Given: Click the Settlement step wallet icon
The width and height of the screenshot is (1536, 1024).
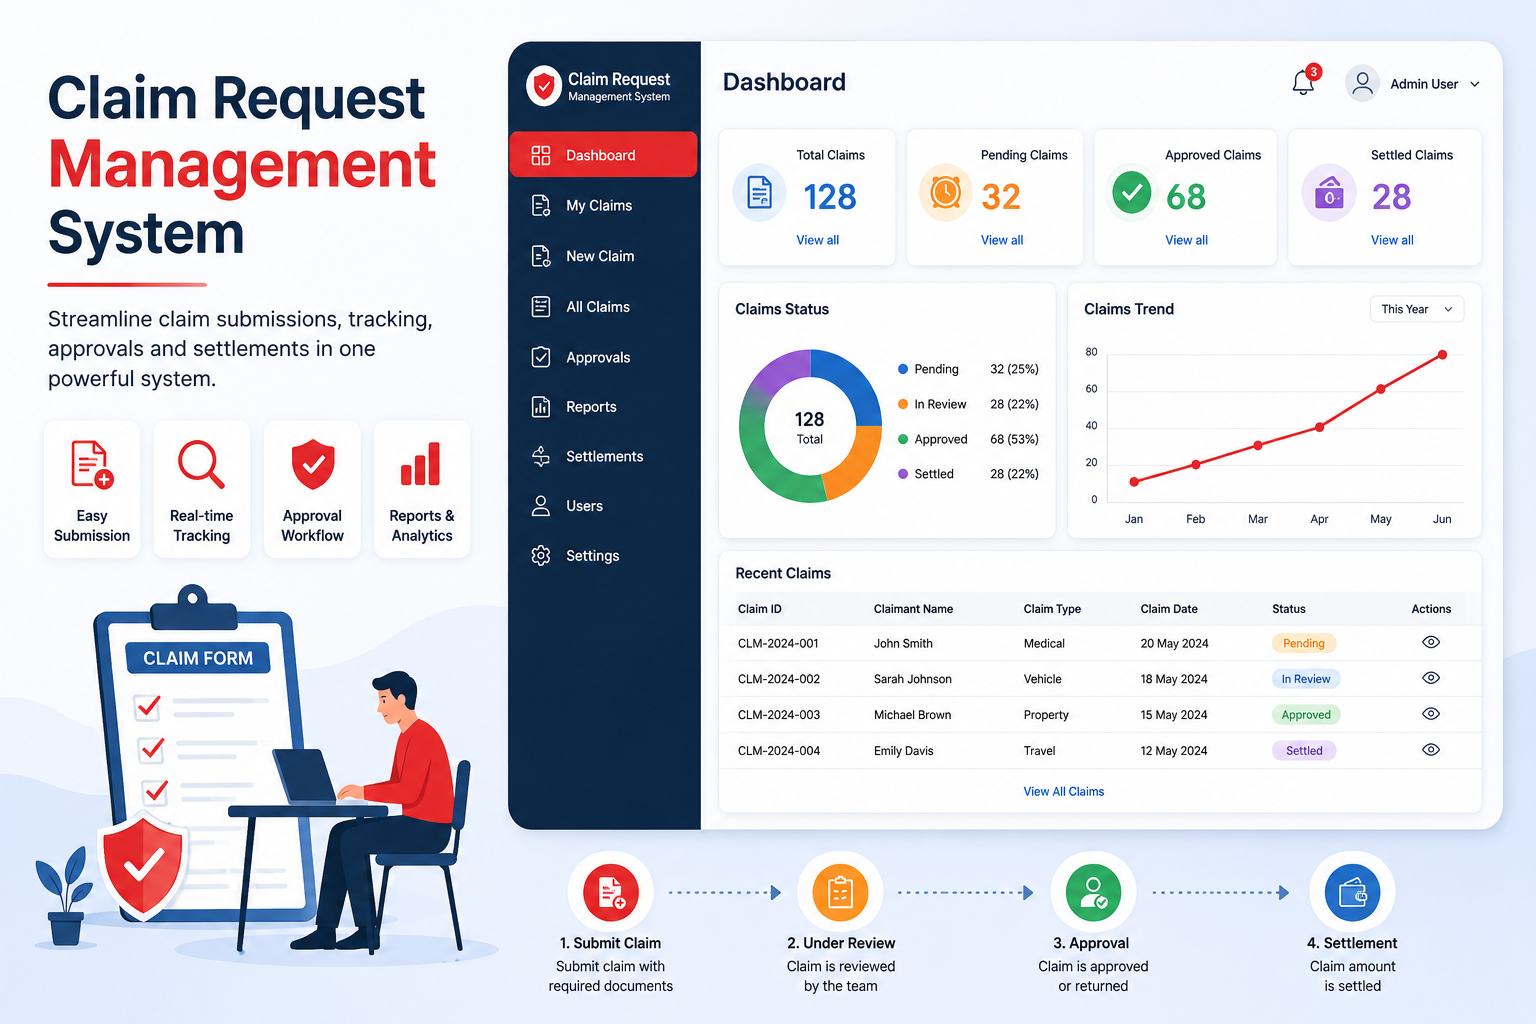Looking at the screenshot, I should coord(1352,892).
